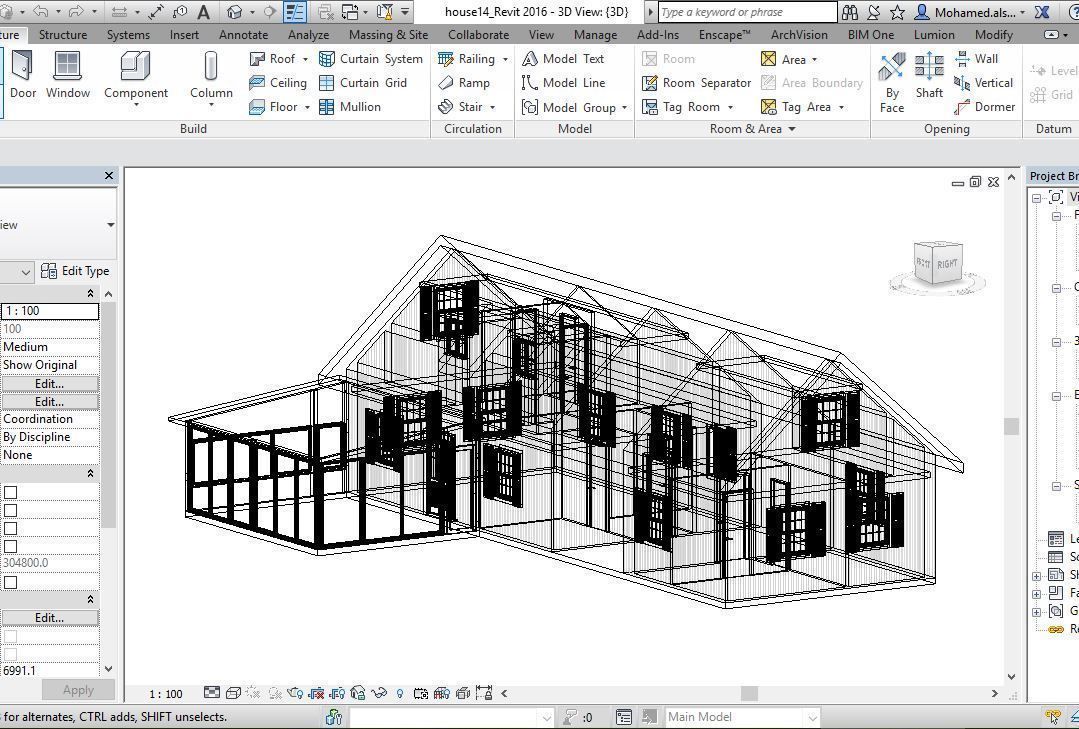Toggle Reveal Hidden Elements light bulb

(400, 693)
